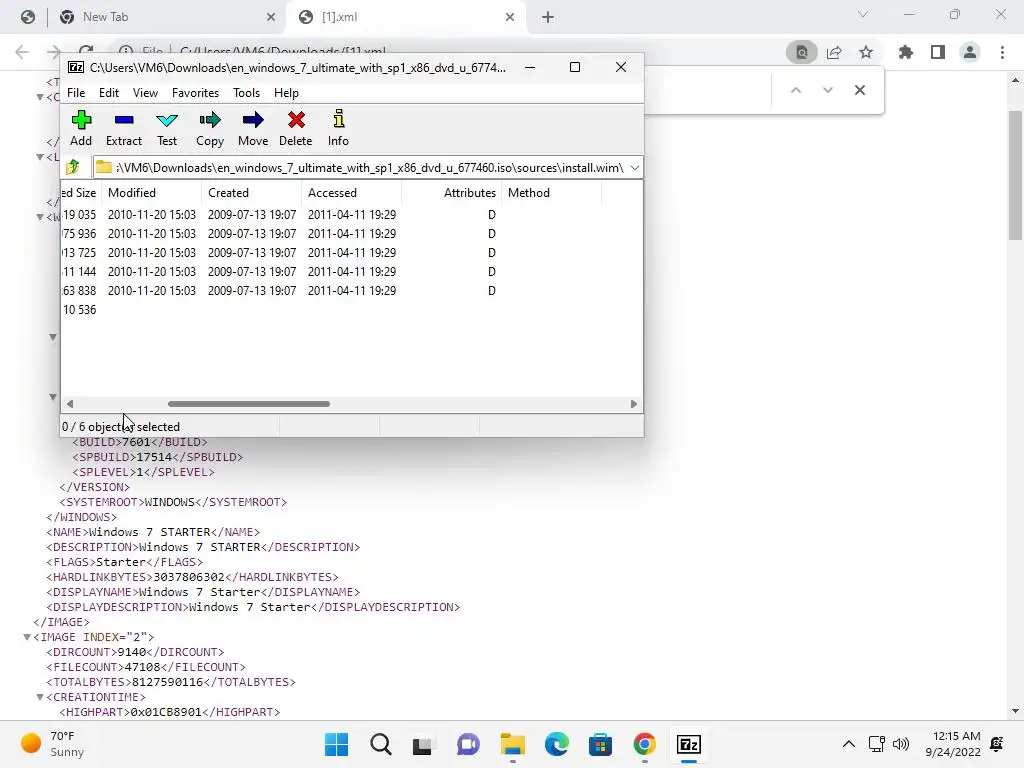Open Microsoft Store from the taskbar

pos(600,744)
